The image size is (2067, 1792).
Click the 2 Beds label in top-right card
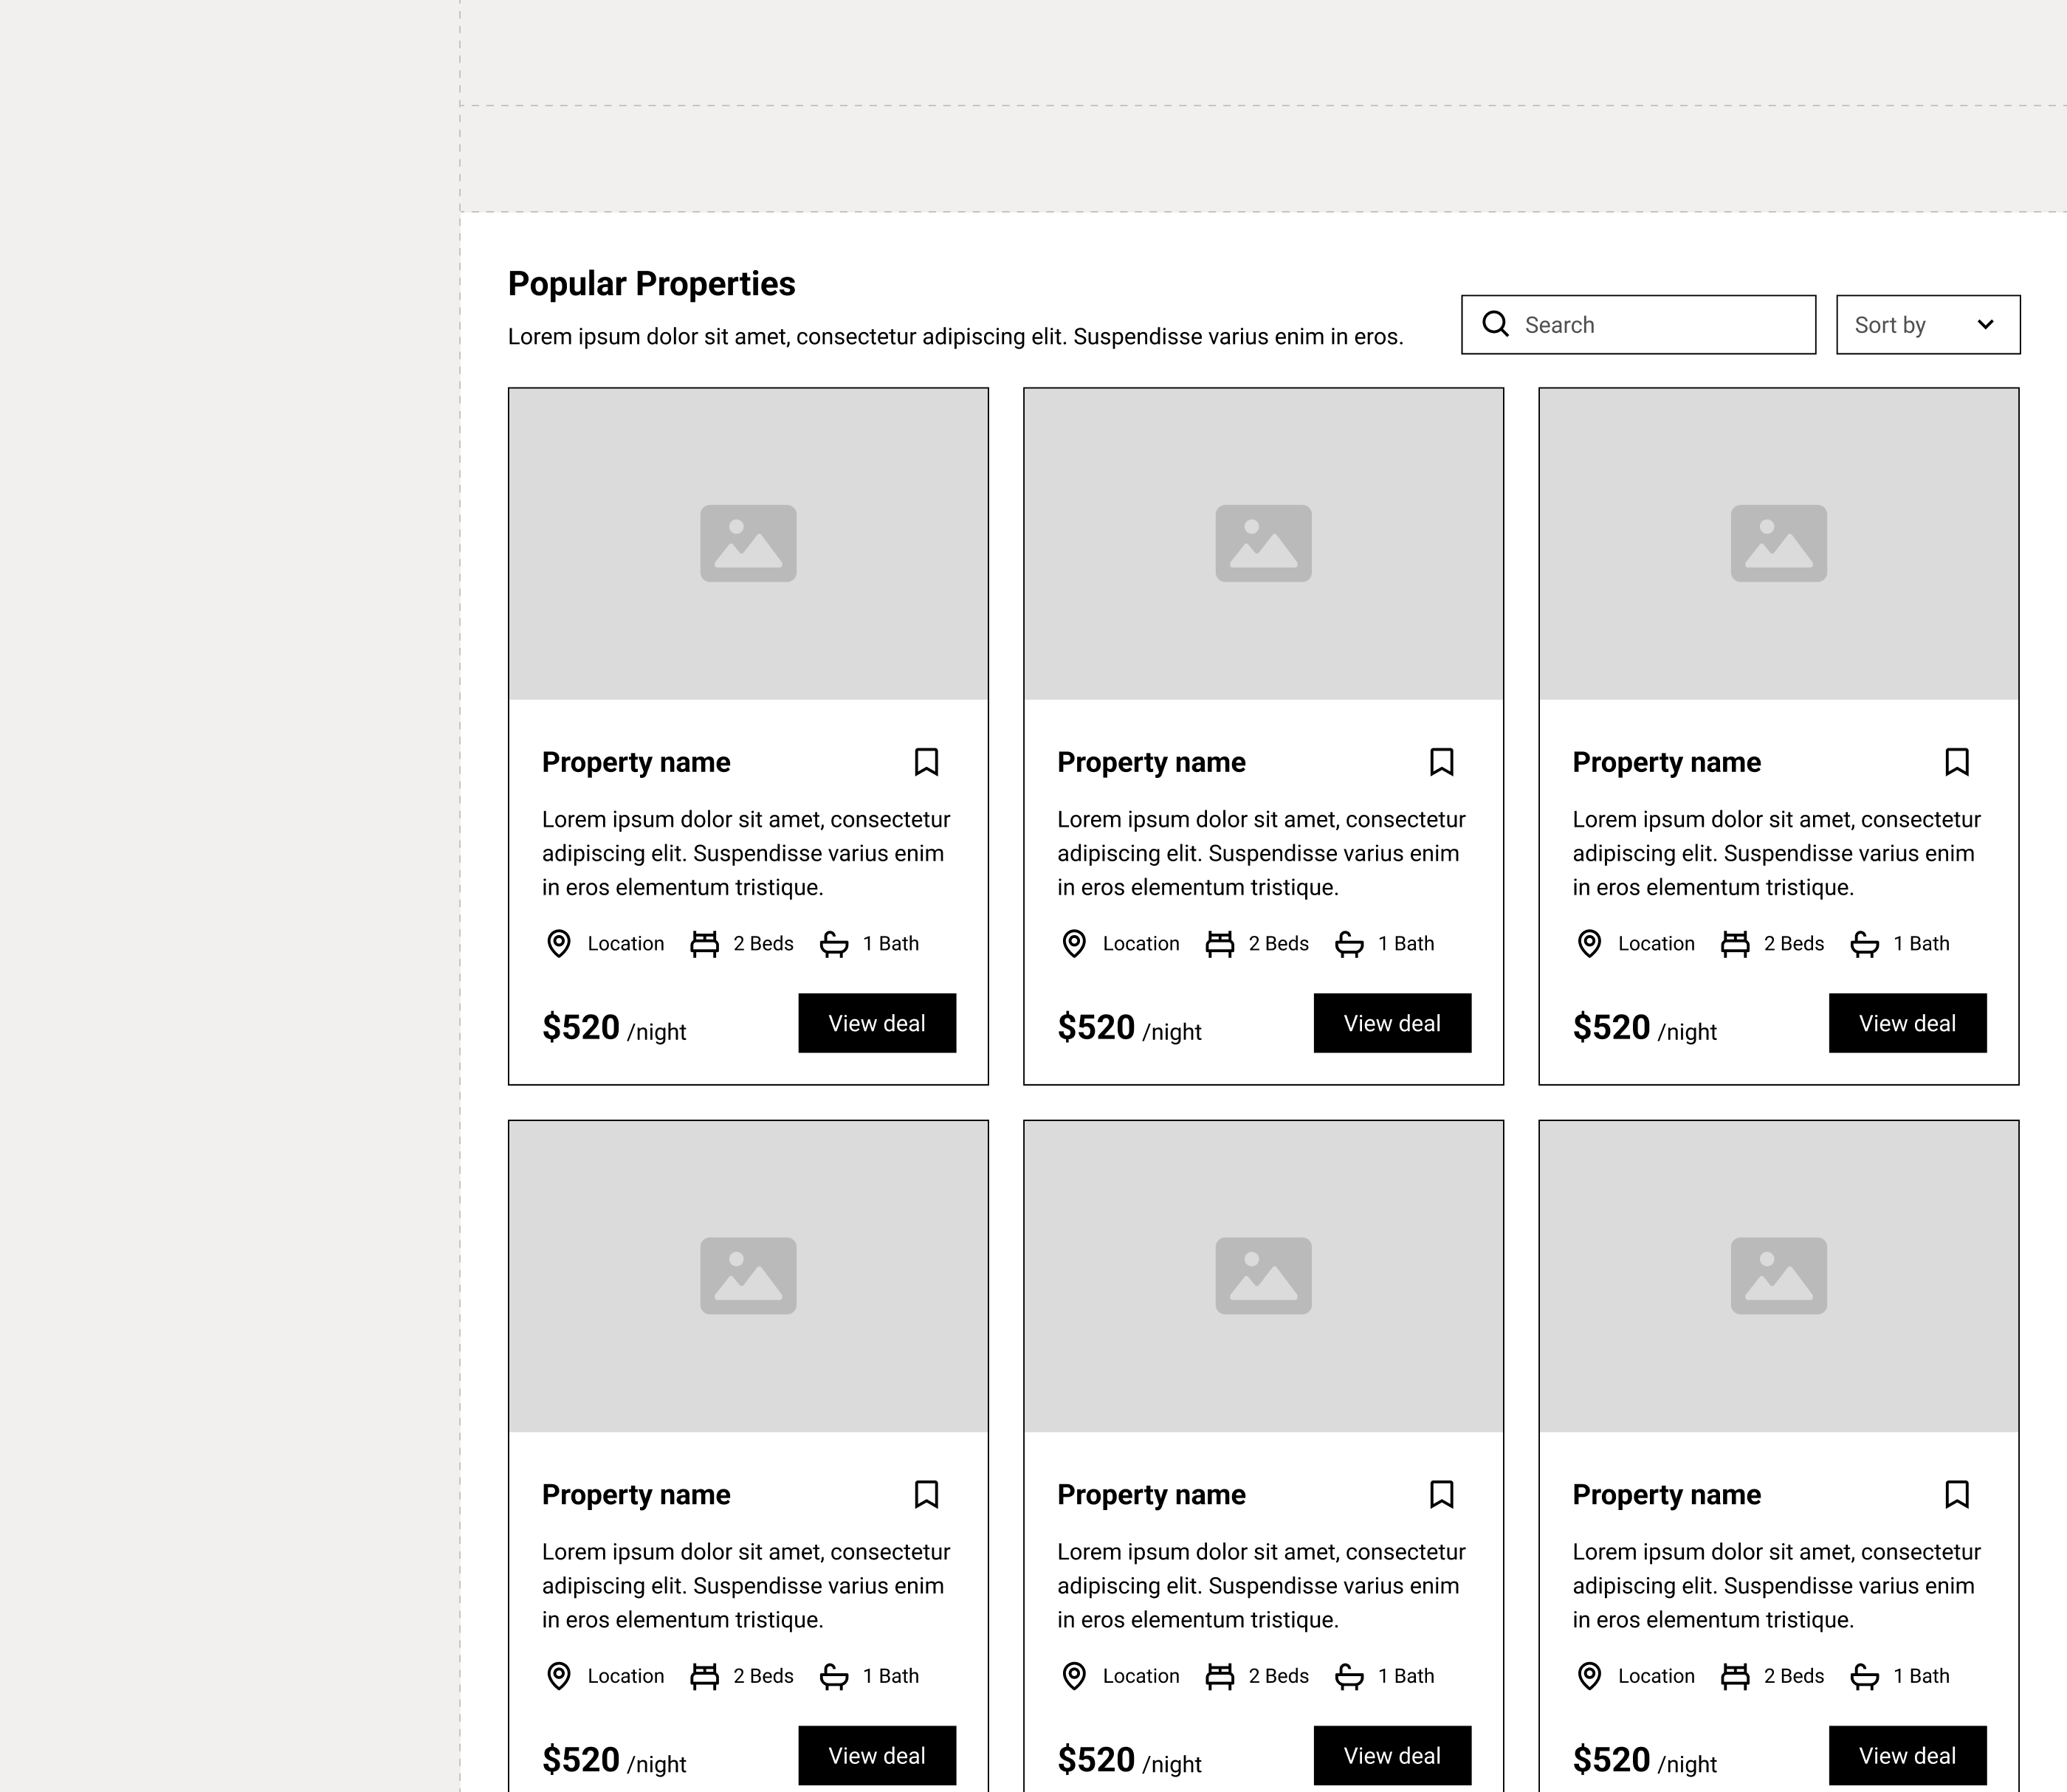pos(1794,943)
